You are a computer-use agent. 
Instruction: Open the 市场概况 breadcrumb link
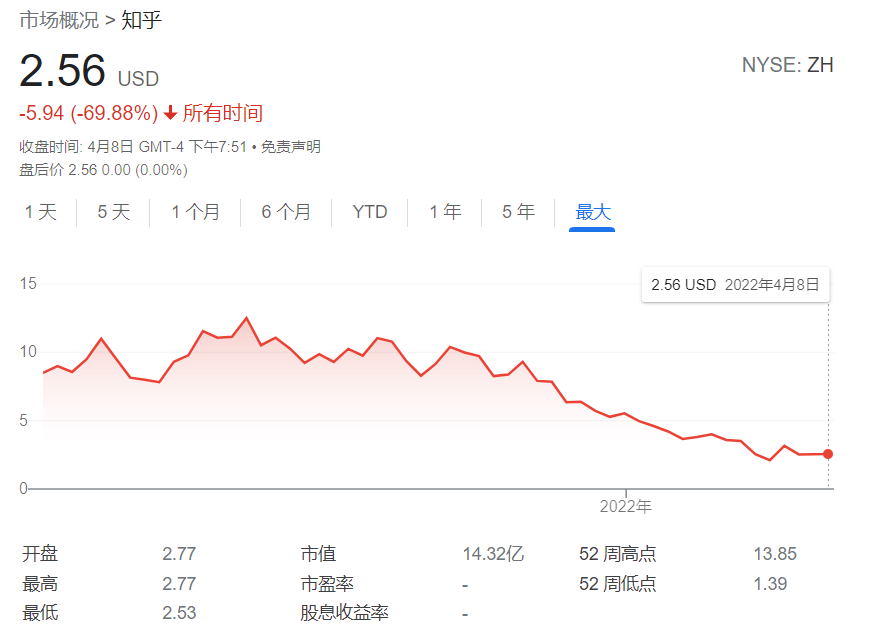coord(59,20)
